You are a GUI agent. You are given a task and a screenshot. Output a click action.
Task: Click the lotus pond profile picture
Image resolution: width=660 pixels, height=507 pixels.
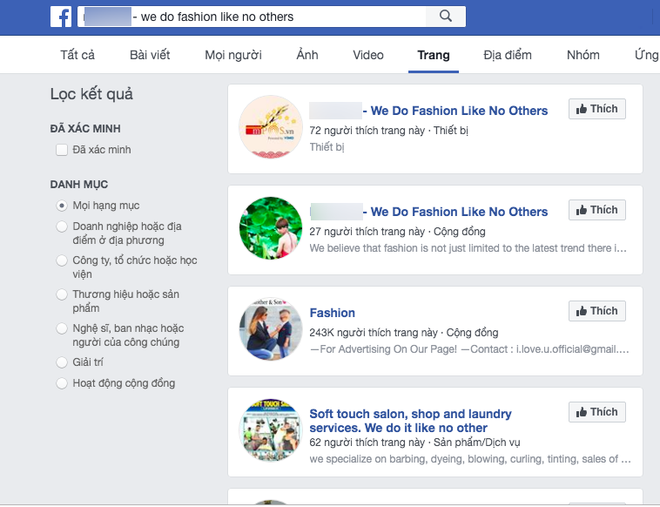click(x=271, y=228)
